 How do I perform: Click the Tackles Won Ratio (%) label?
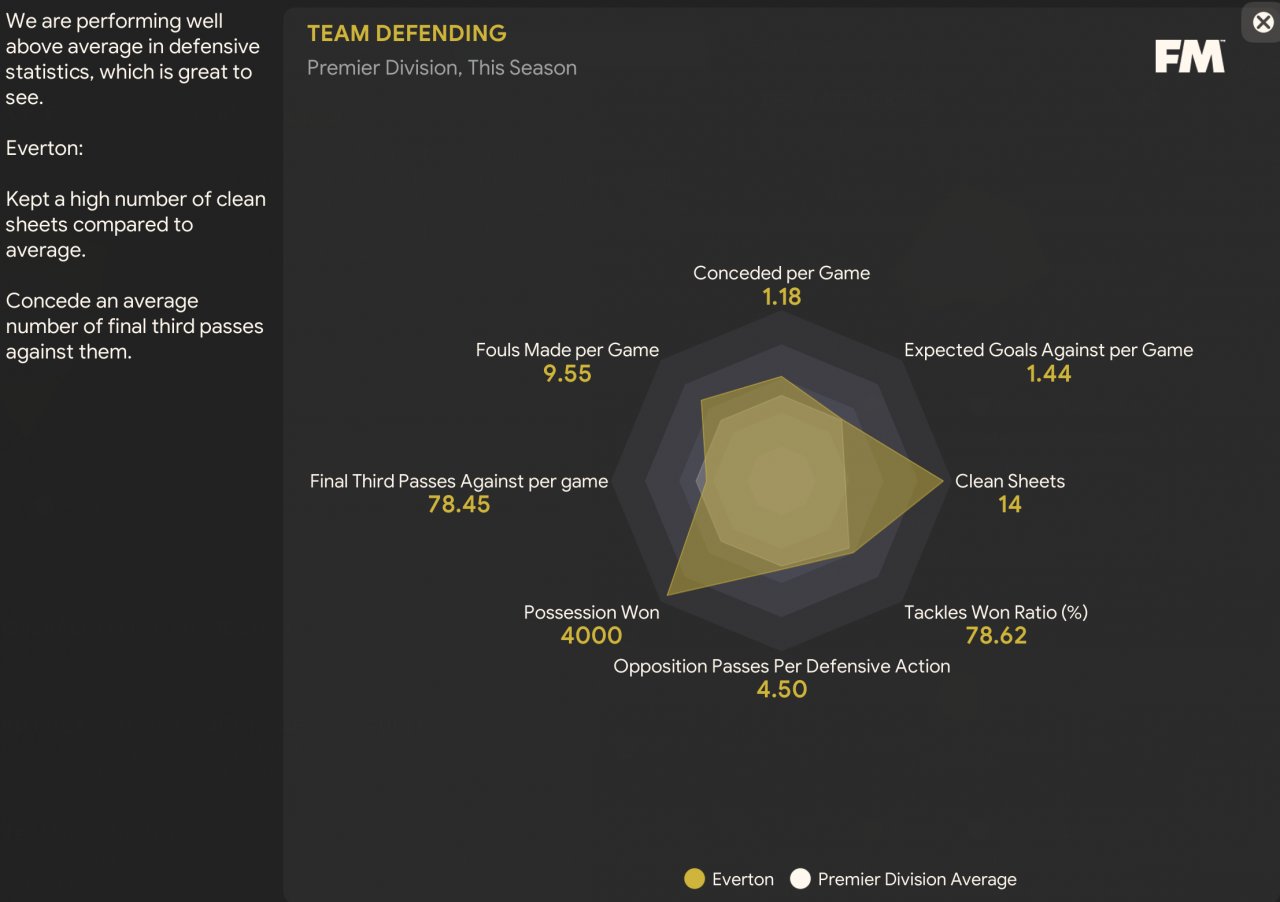click(x=995, y=612)
